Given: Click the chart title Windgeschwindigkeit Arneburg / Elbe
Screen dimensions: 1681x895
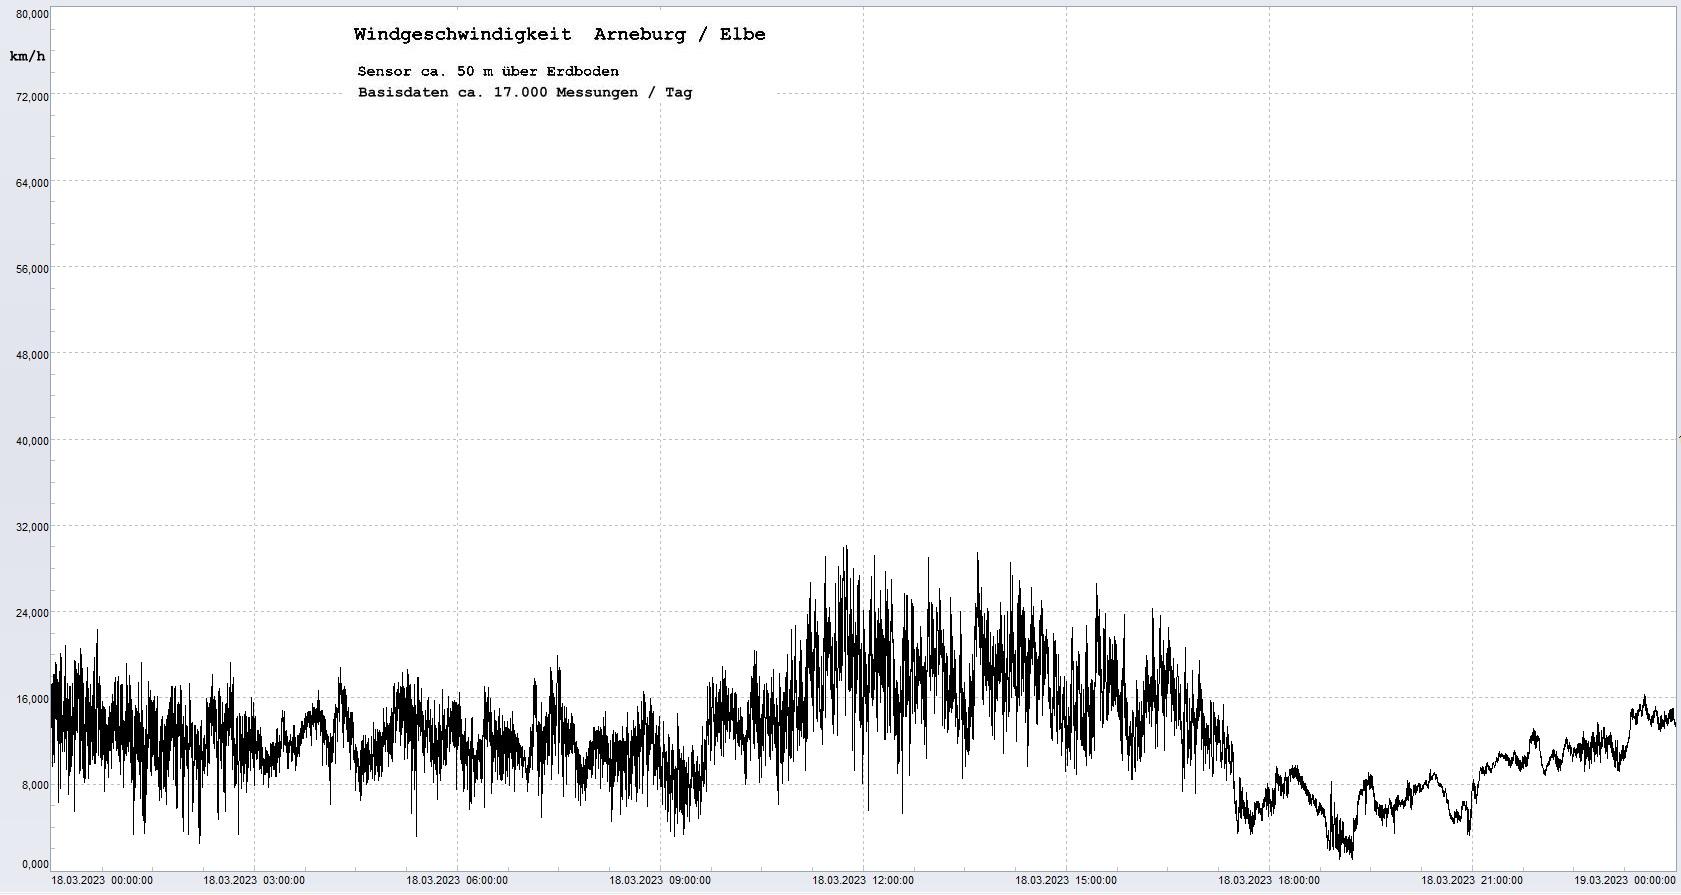Looking at the screenshot, I should tap(559, 34).
